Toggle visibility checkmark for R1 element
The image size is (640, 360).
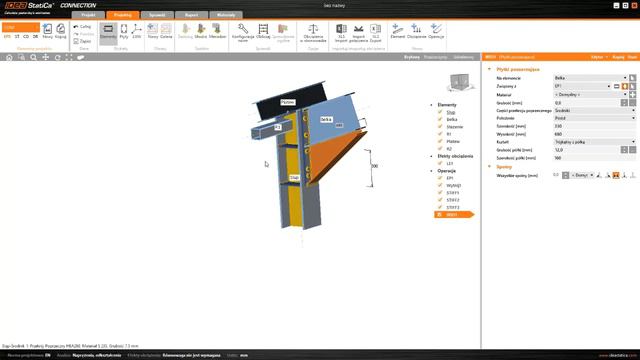tap(440, 134)
